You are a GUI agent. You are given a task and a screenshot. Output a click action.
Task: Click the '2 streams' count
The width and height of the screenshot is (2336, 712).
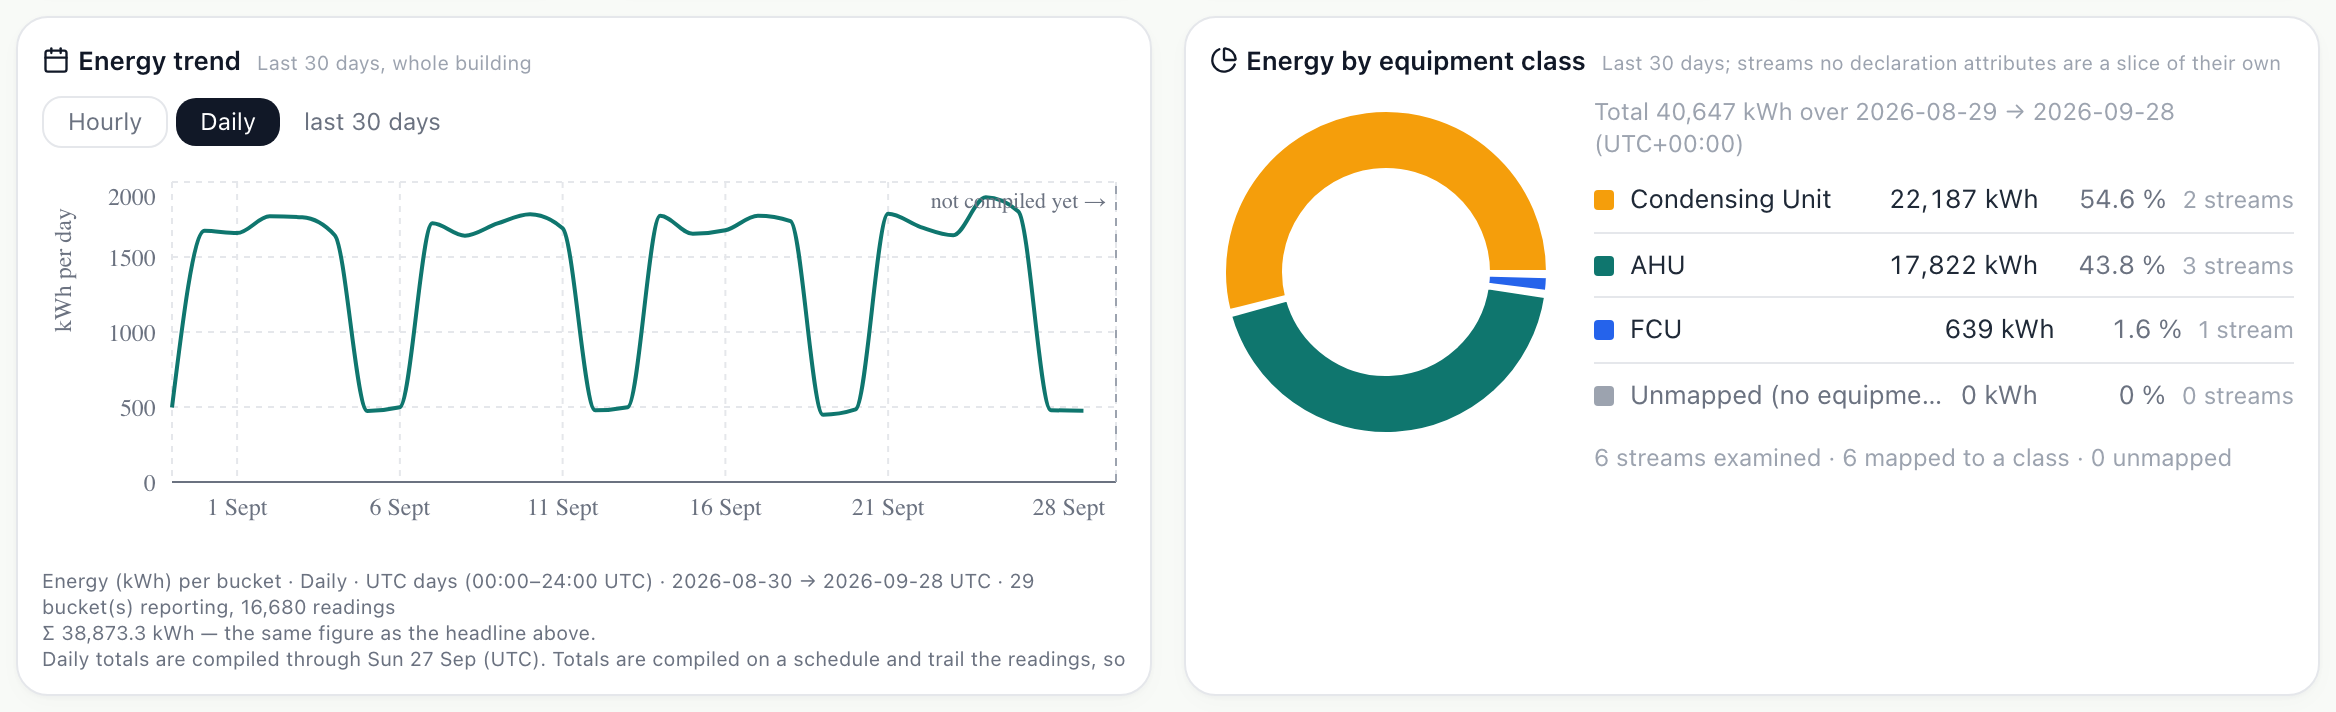[2238, 200]
